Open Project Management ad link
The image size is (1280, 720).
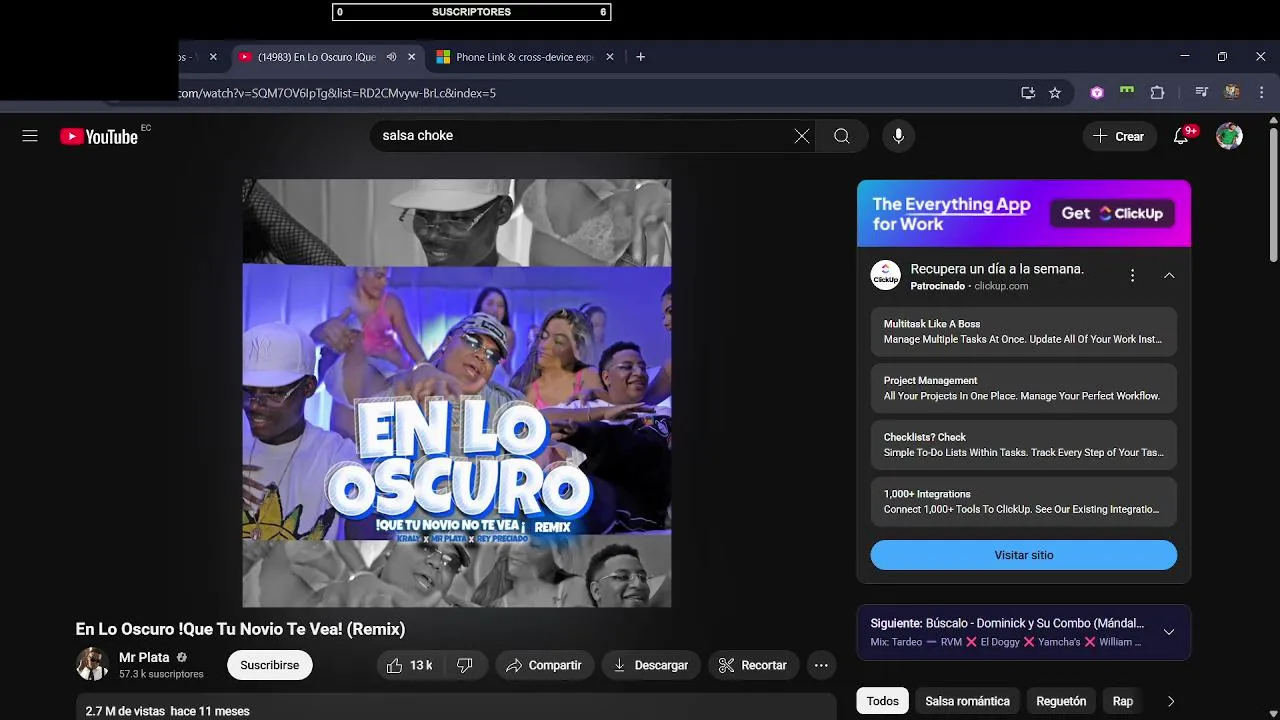coord(1024,388)
